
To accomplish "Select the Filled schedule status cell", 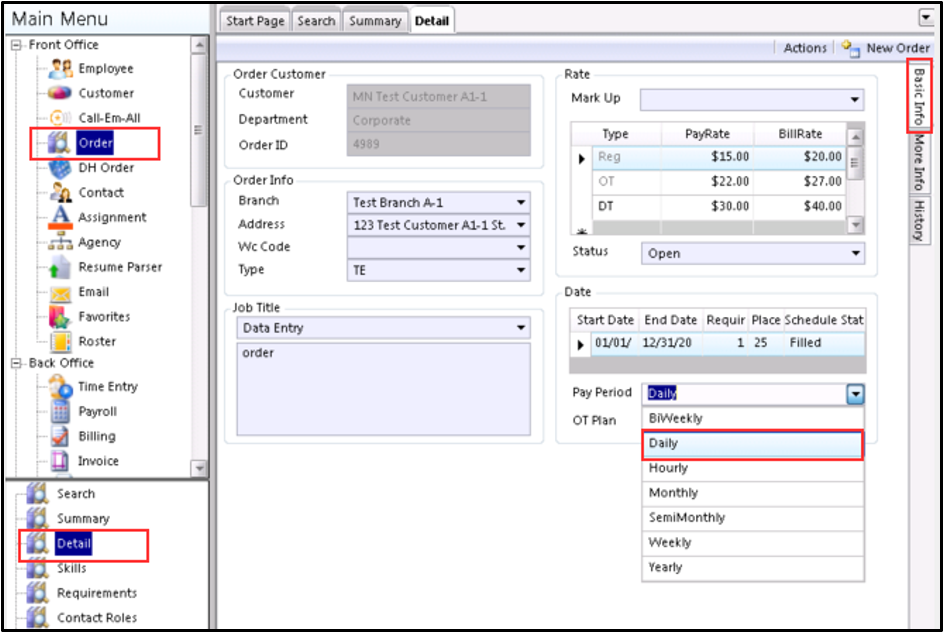I will point(824,343).
